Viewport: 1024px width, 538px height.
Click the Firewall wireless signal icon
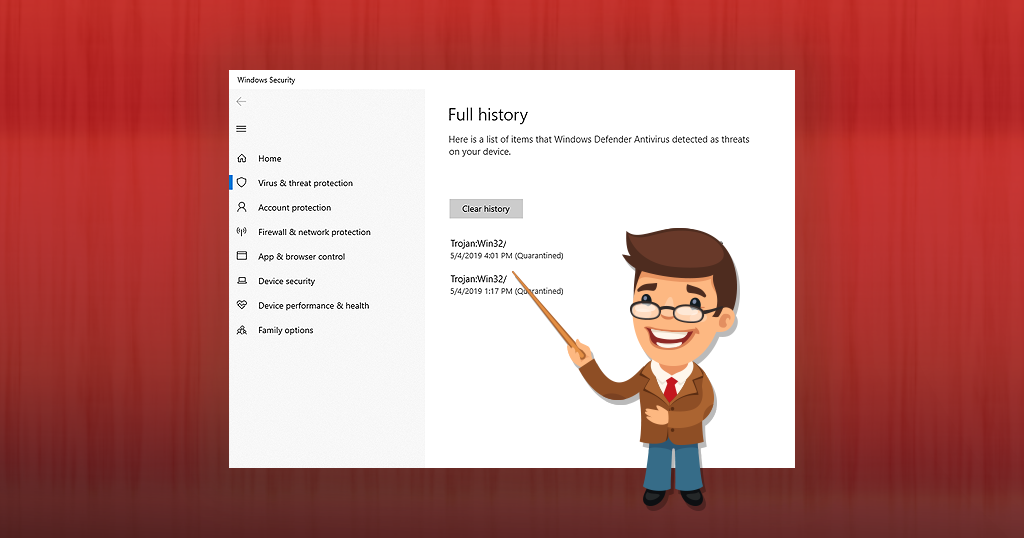pyautogui.click(x=241, y=232)
